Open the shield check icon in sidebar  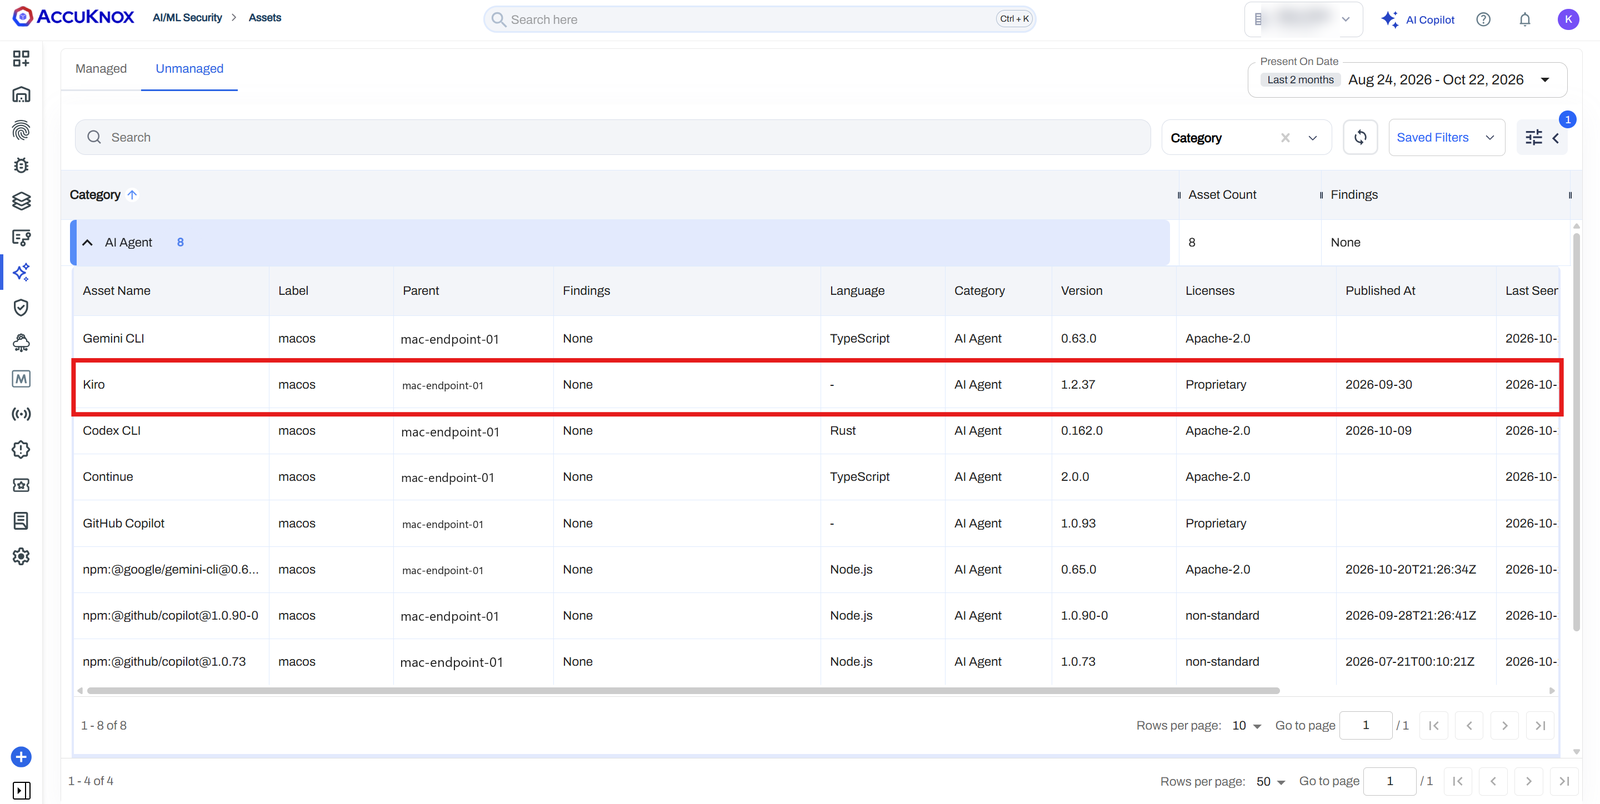pyautogui.click(x=21, y=308)
